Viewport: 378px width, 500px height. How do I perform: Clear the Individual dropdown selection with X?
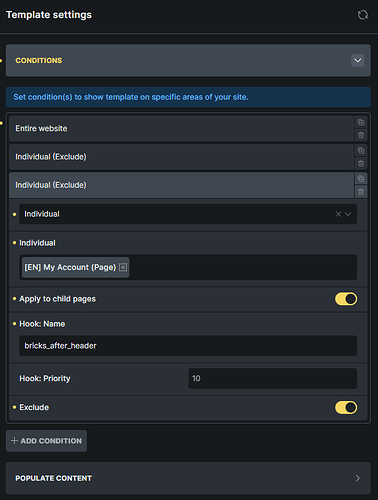pos(338,214)
